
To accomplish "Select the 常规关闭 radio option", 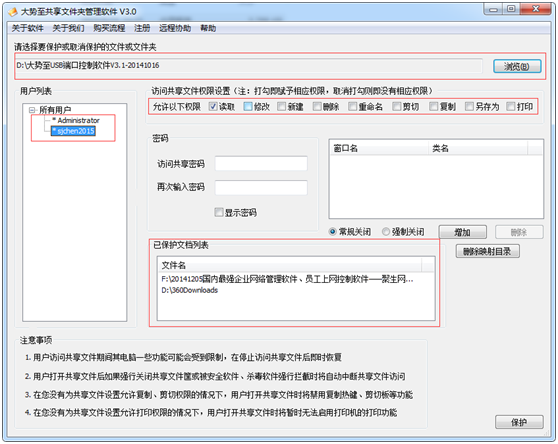I will click(x=333, y=232).
